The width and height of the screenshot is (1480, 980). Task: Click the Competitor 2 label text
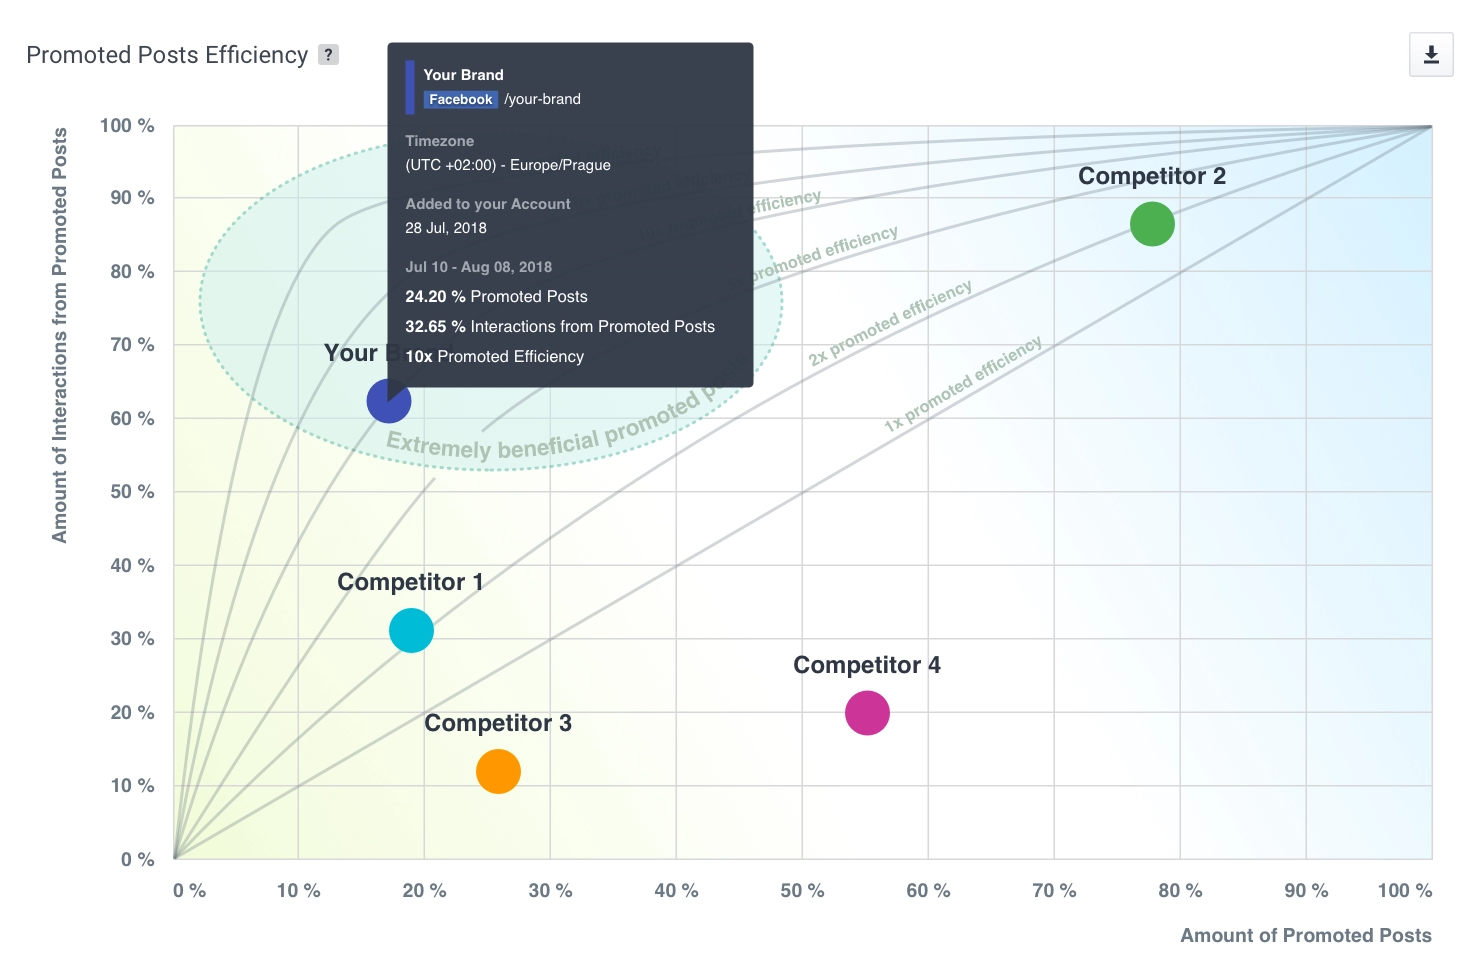click(1151, 176)
